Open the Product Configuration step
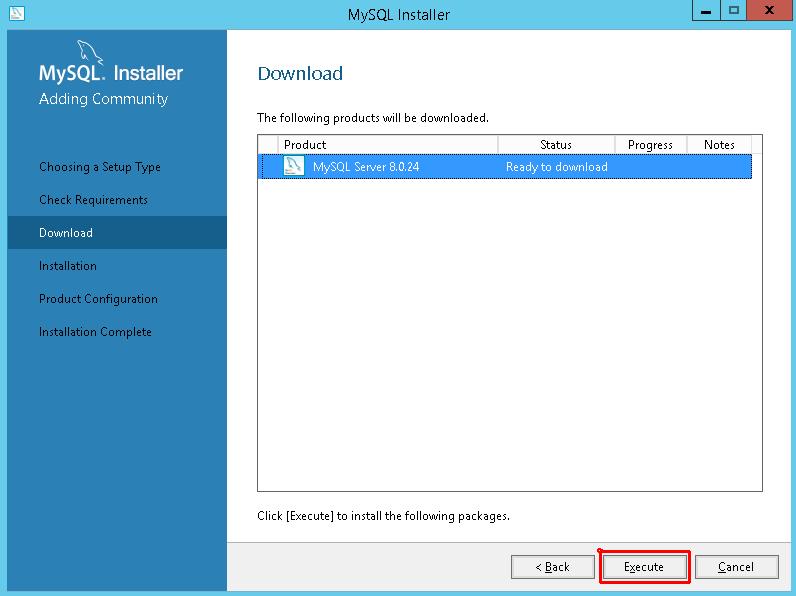 coord(98,299)
